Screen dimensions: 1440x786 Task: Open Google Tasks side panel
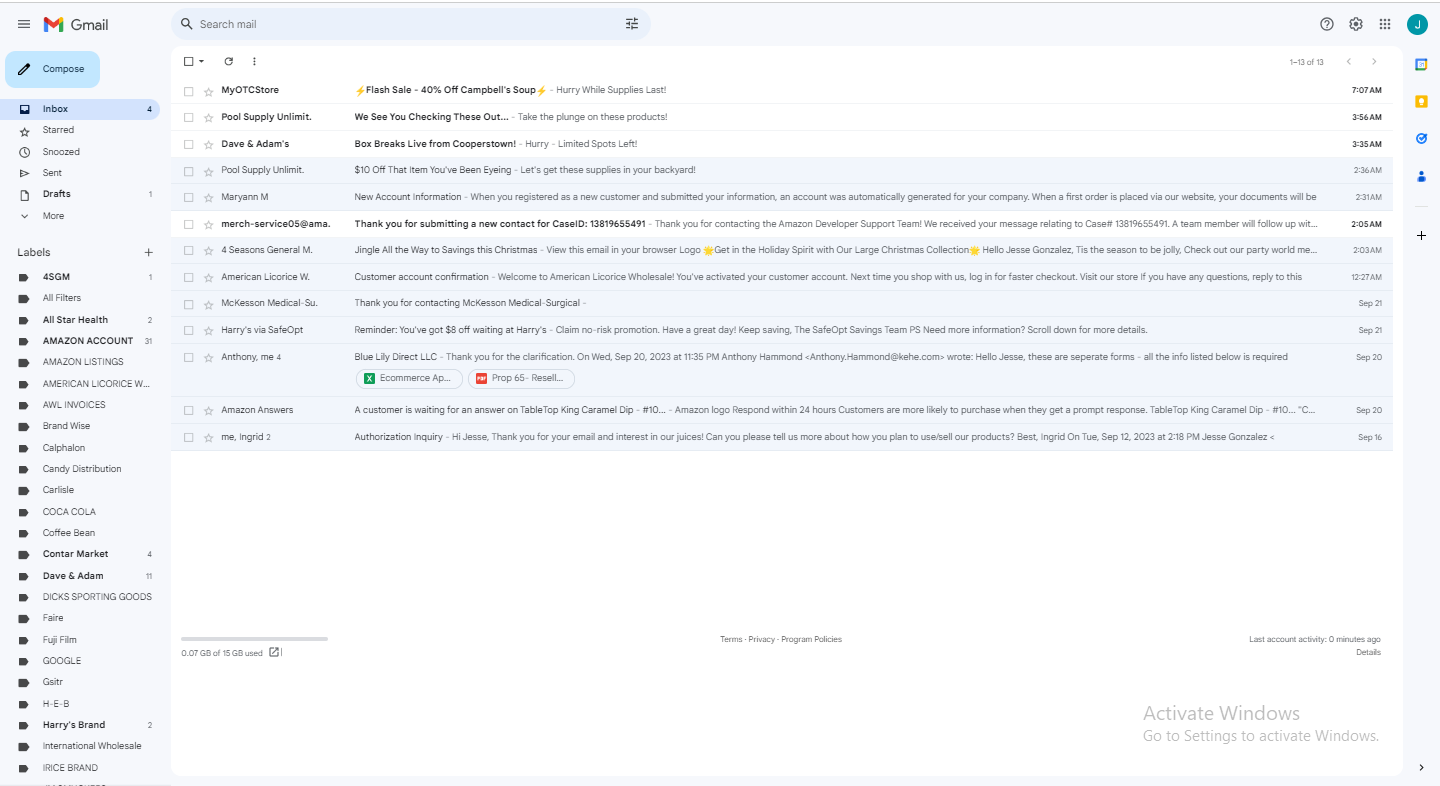pos(1421,138)
